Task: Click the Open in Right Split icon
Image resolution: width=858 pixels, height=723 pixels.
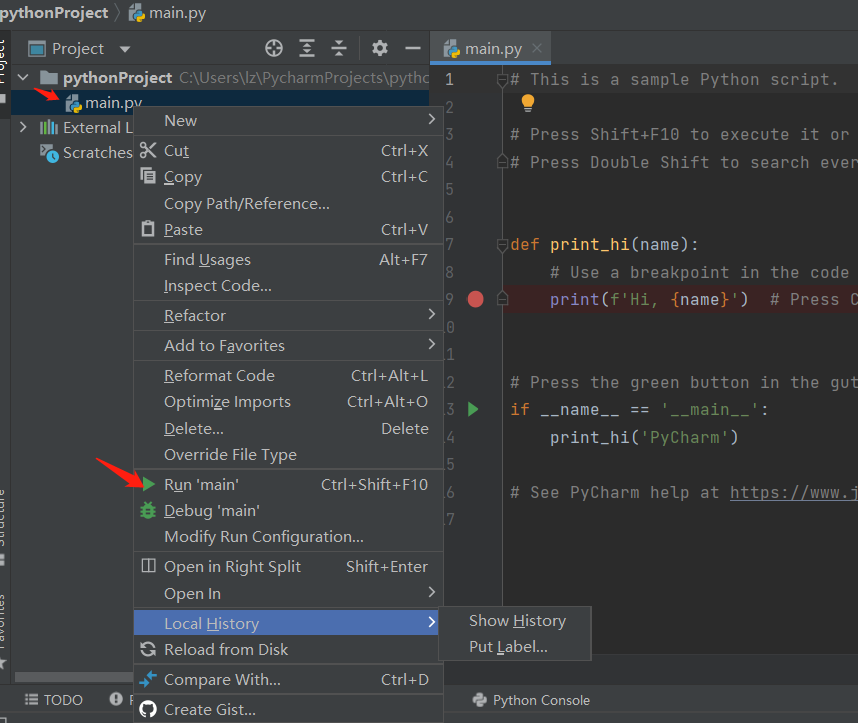Action: (148, 565)
